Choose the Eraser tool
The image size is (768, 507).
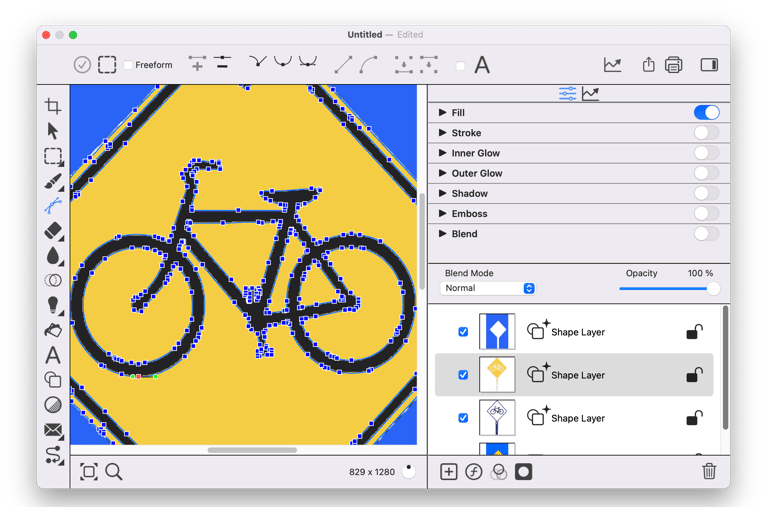click(53, 231)
